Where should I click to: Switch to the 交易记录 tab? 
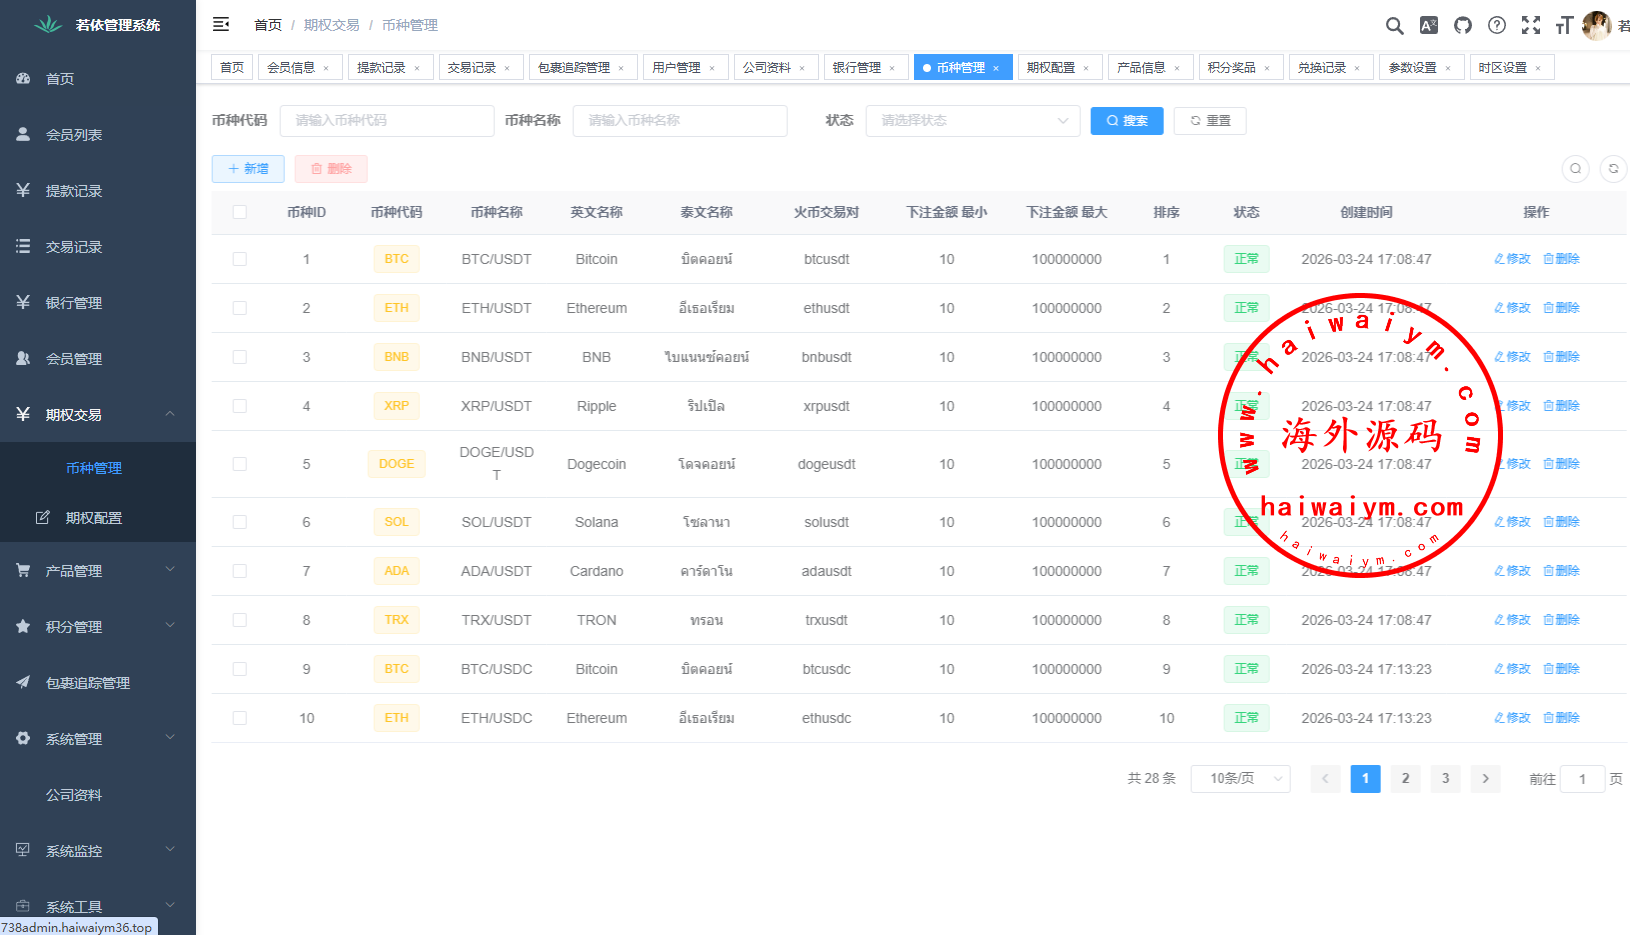[479, 68]
